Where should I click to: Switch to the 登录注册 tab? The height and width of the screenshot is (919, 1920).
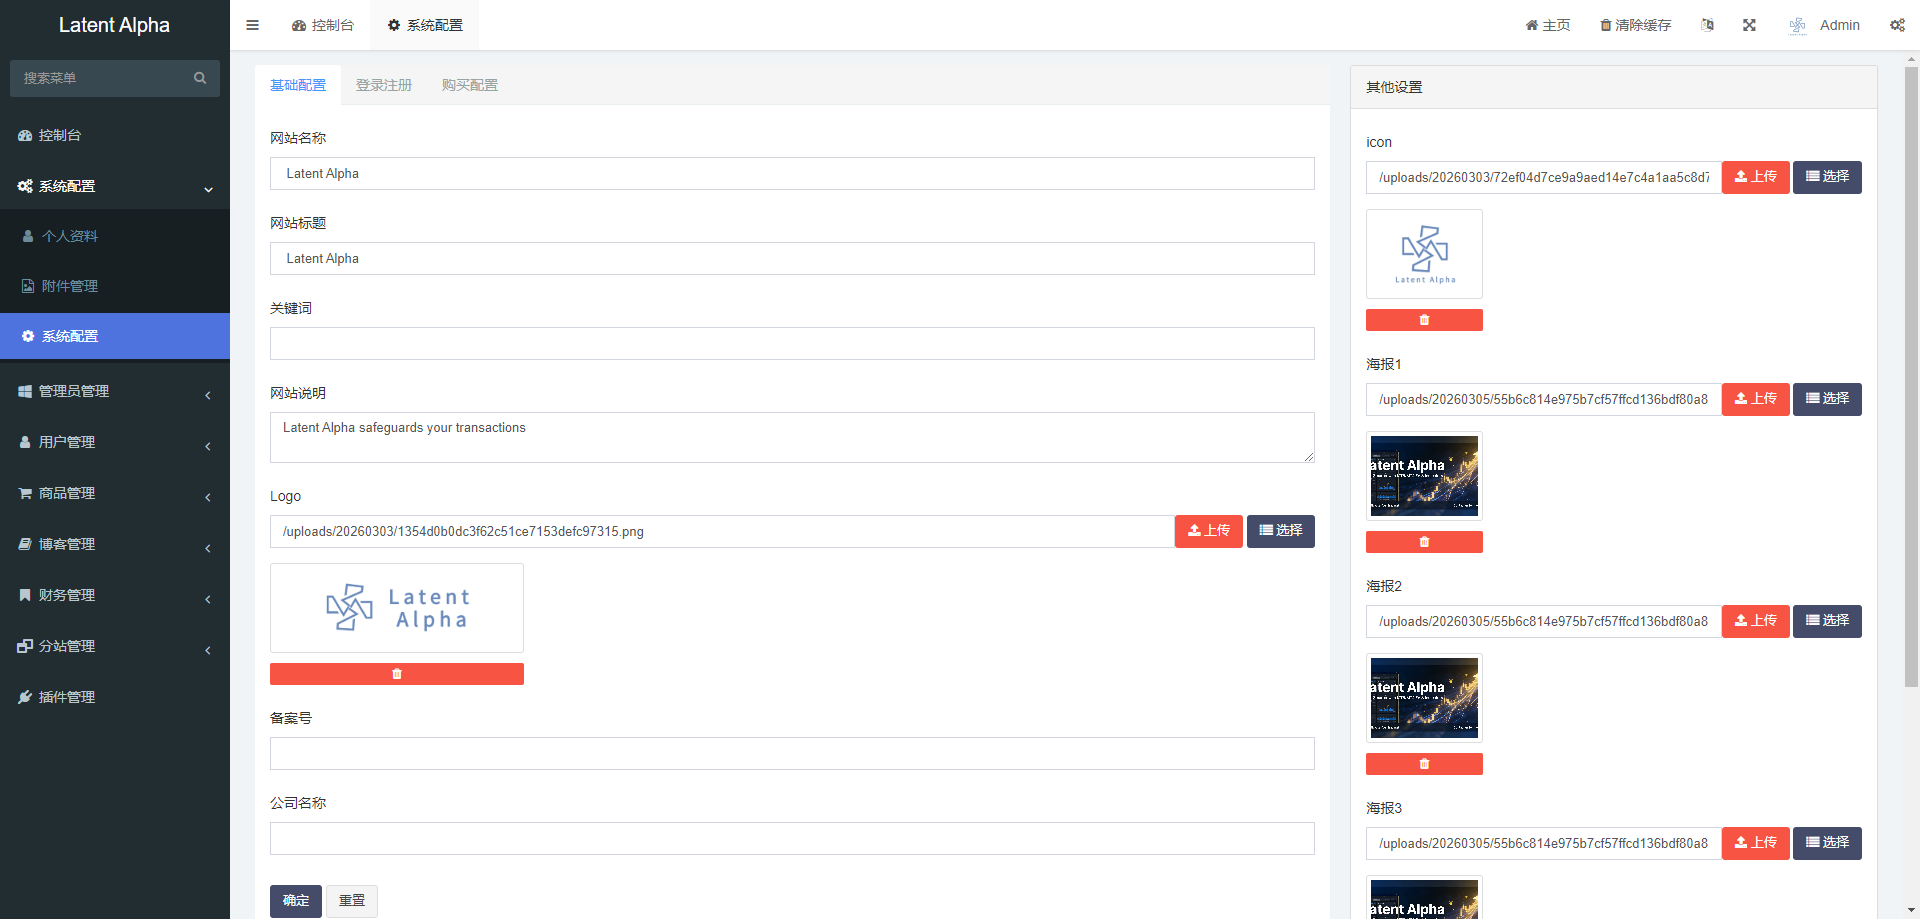pyautogui.click(x=384, y=85)
